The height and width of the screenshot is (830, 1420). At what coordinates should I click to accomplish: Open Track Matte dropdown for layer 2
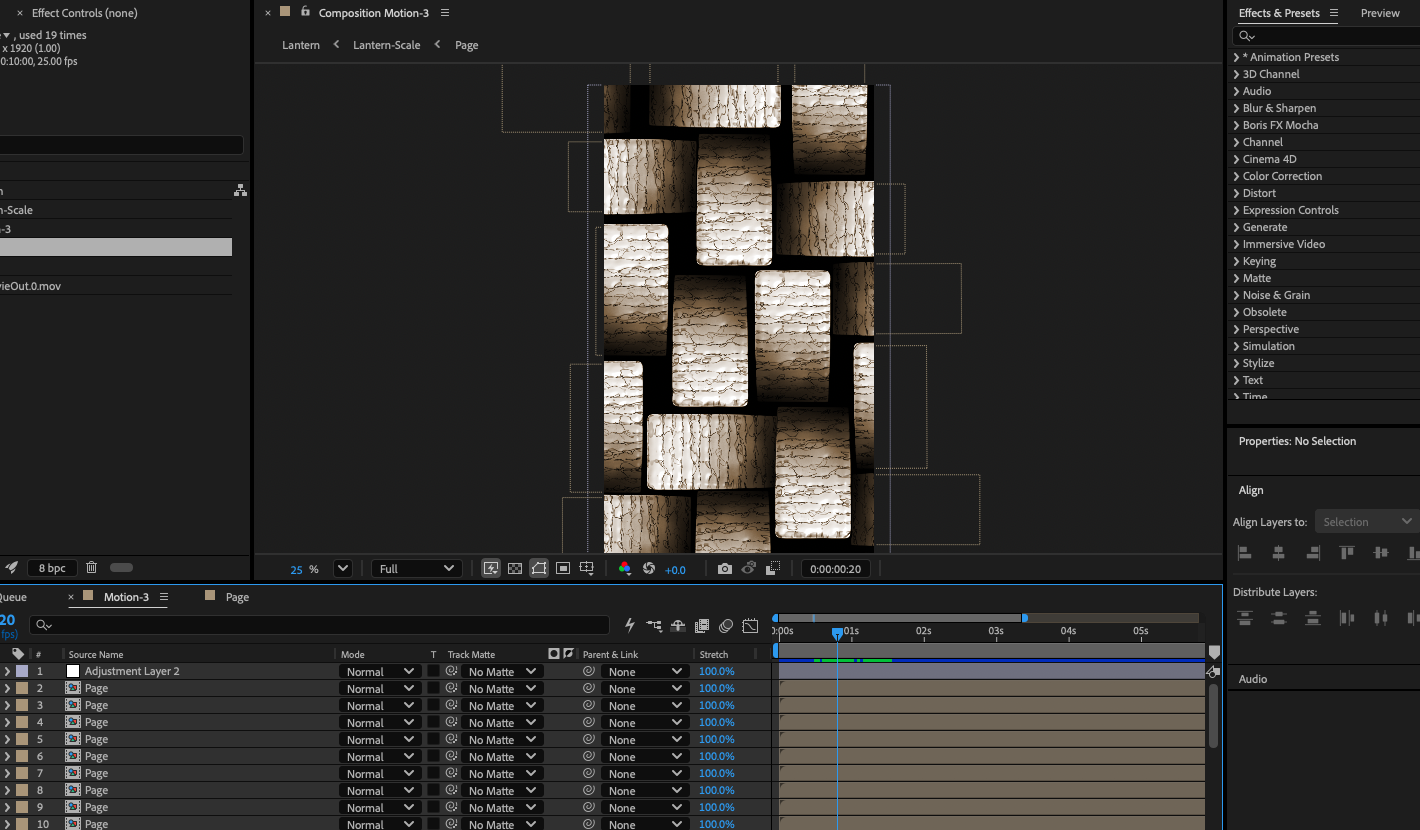(503, 689)
